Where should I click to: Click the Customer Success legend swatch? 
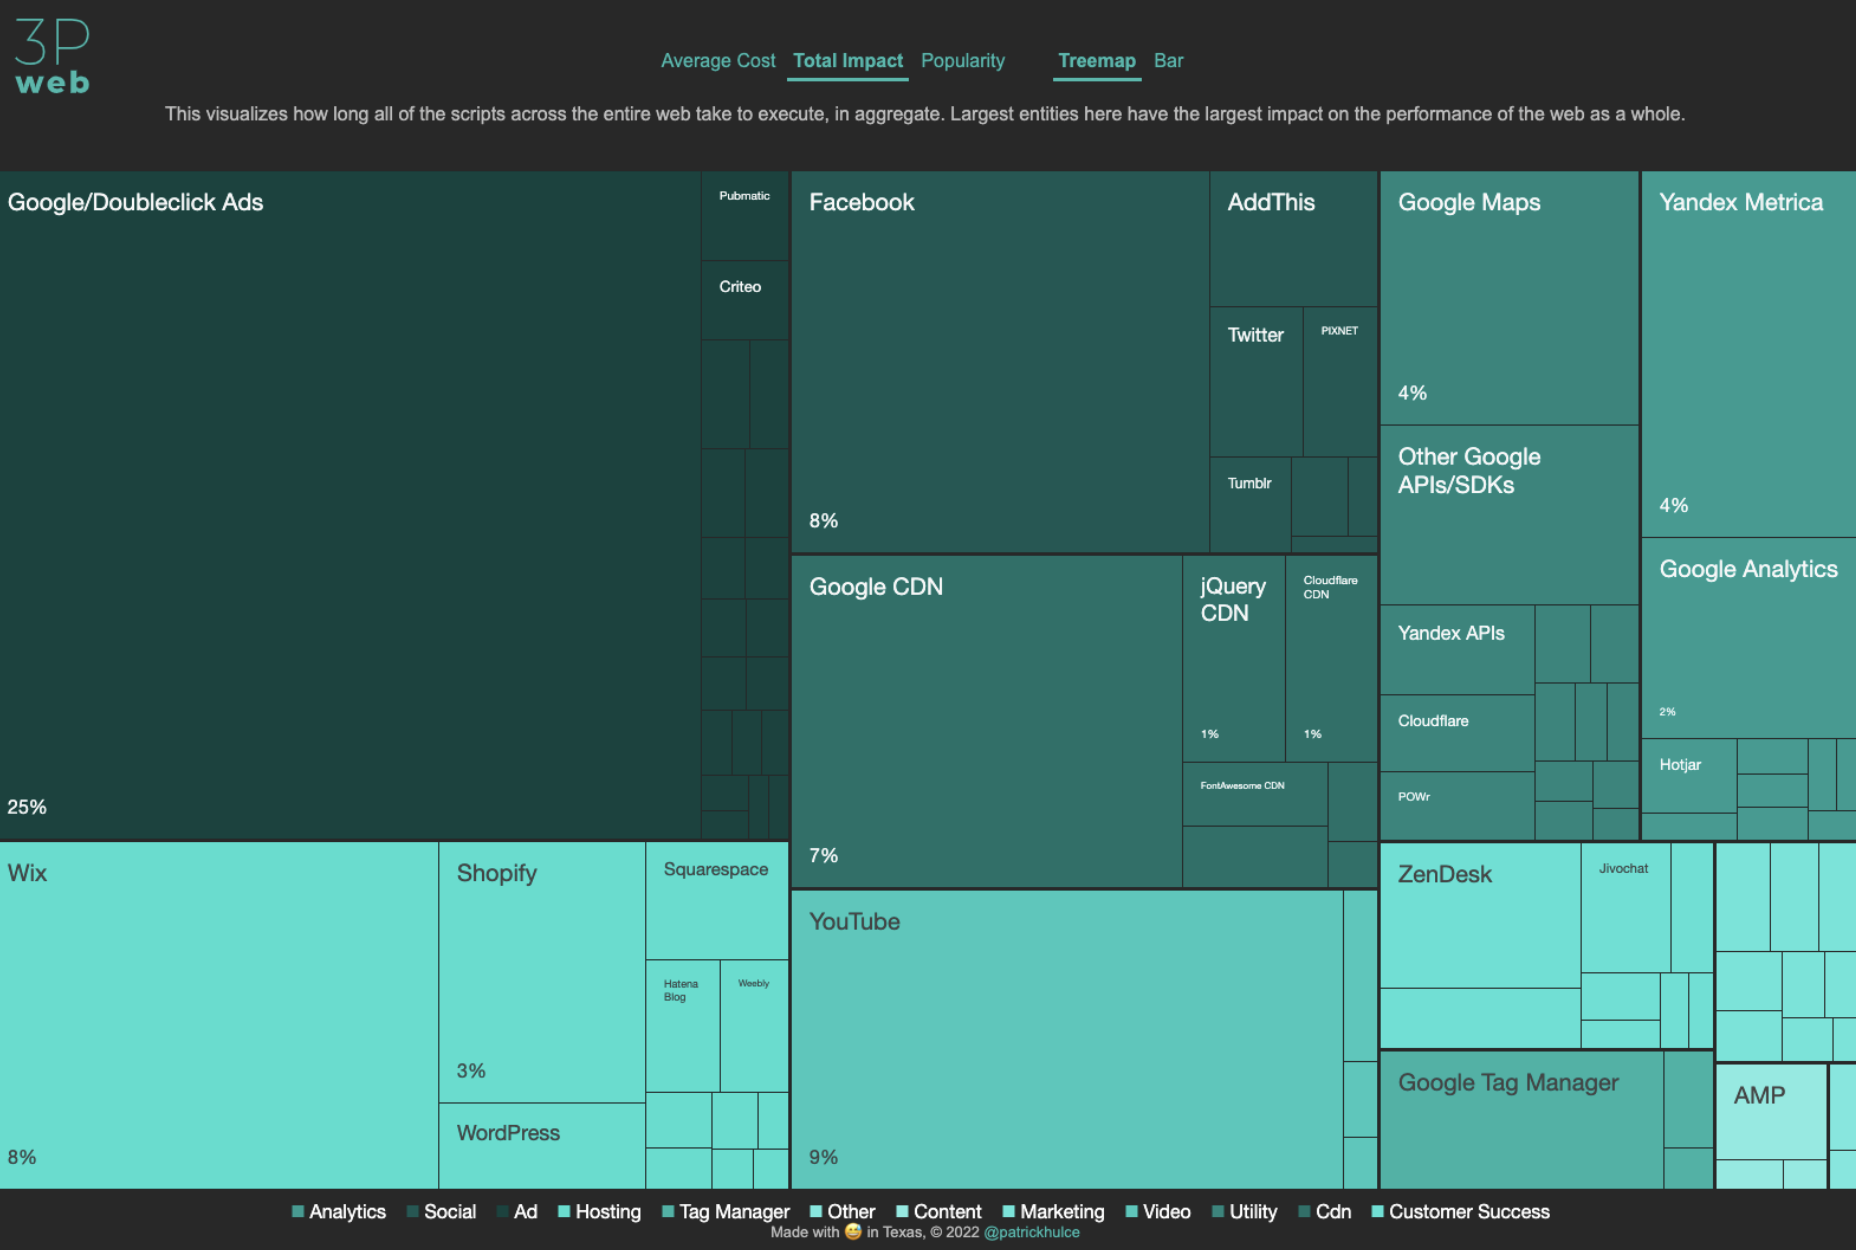[x=1378, y=1212]
